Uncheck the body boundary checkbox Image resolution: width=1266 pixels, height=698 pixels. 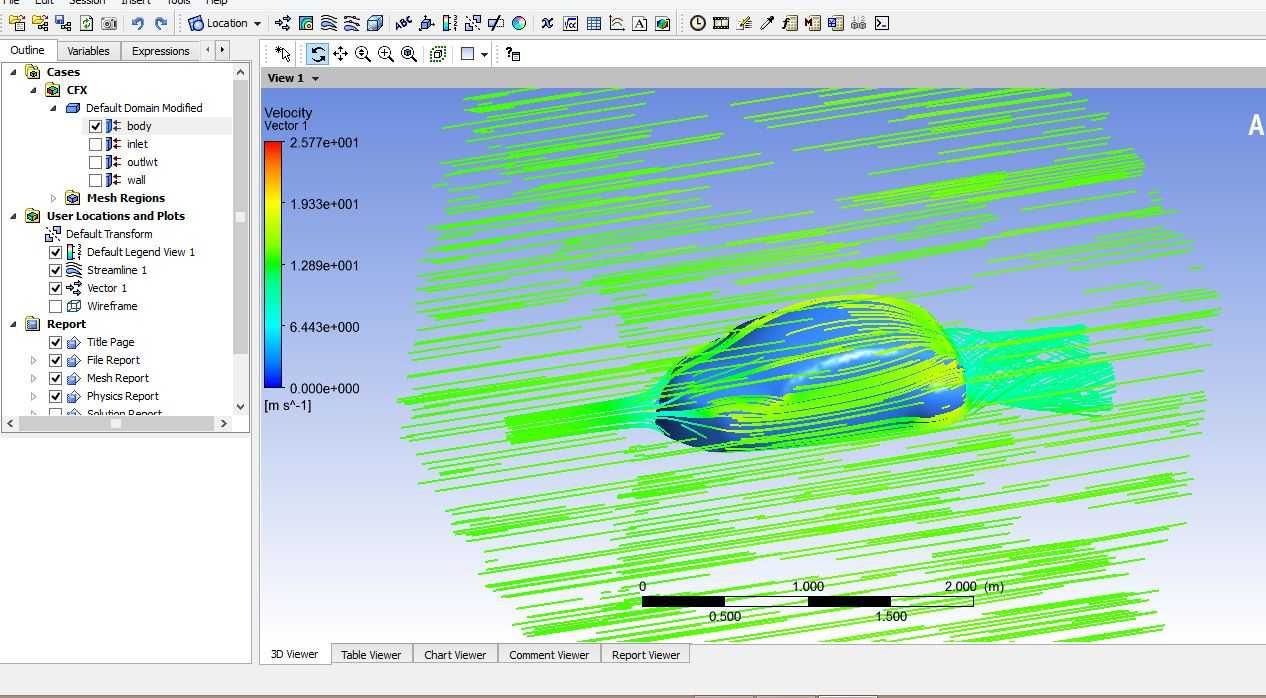(96, 126)
